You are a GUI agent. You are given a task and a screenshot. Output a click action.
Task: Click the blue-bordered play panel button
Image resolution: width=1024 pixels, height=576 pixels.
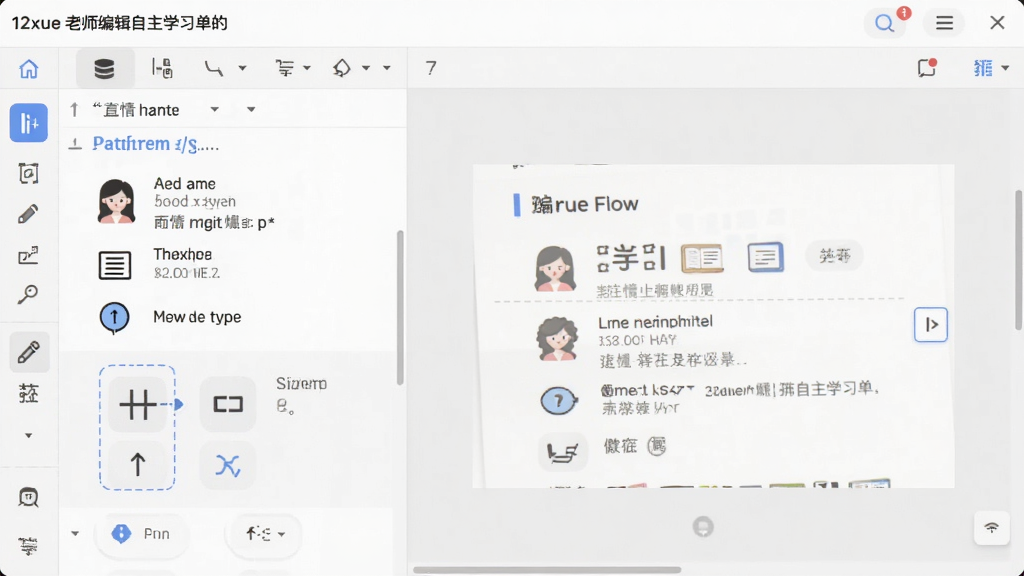click(x=931, y=325)
